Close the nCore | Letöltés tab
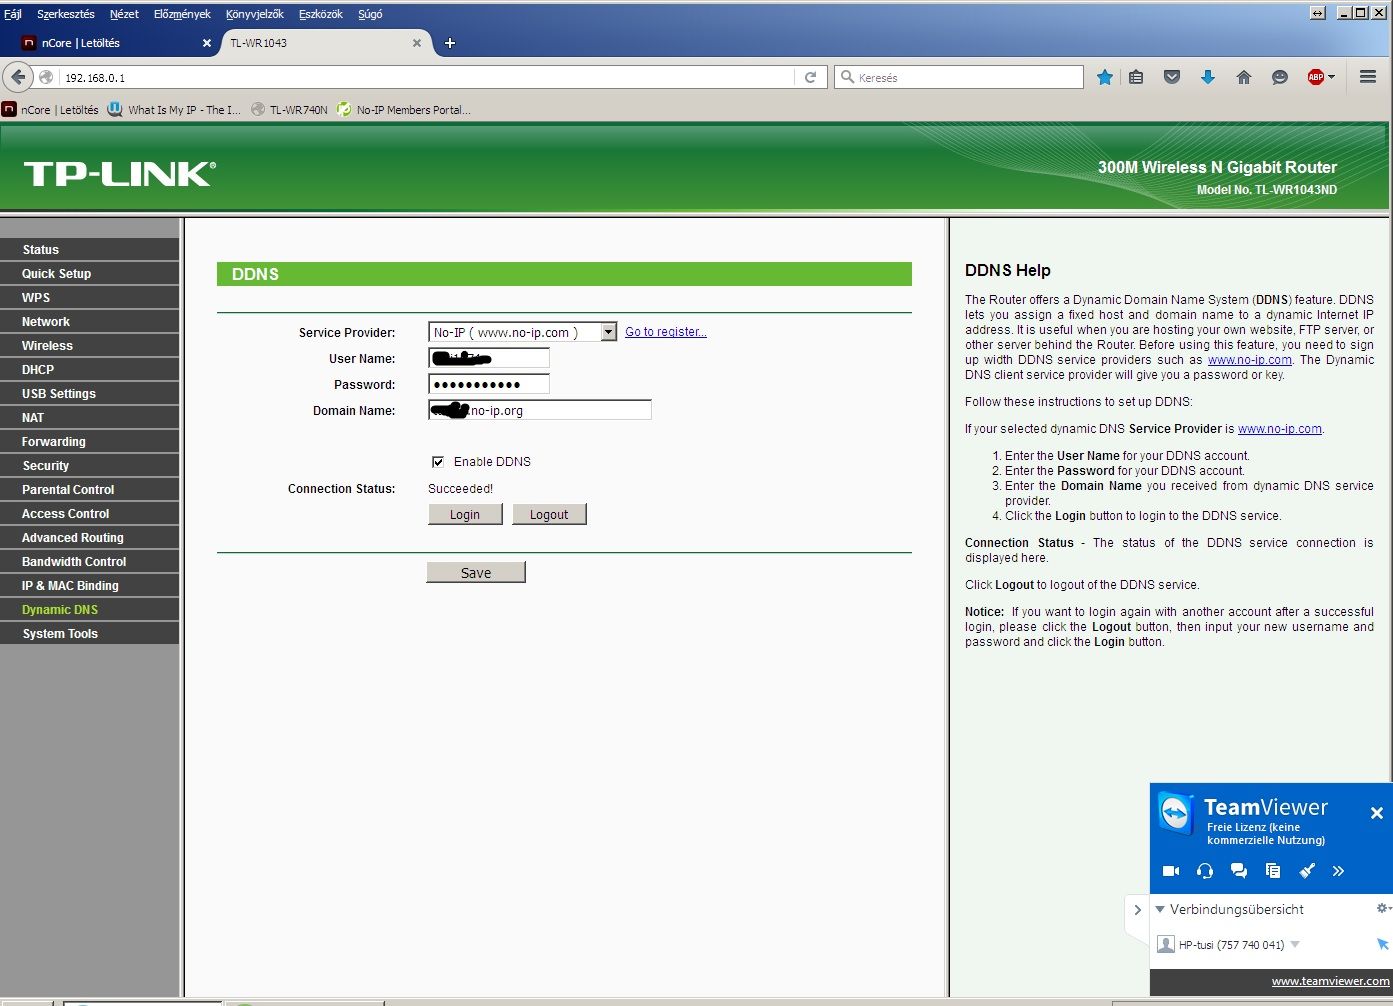The height and width of the screenshot is (1006, 1393). (207, 43)
